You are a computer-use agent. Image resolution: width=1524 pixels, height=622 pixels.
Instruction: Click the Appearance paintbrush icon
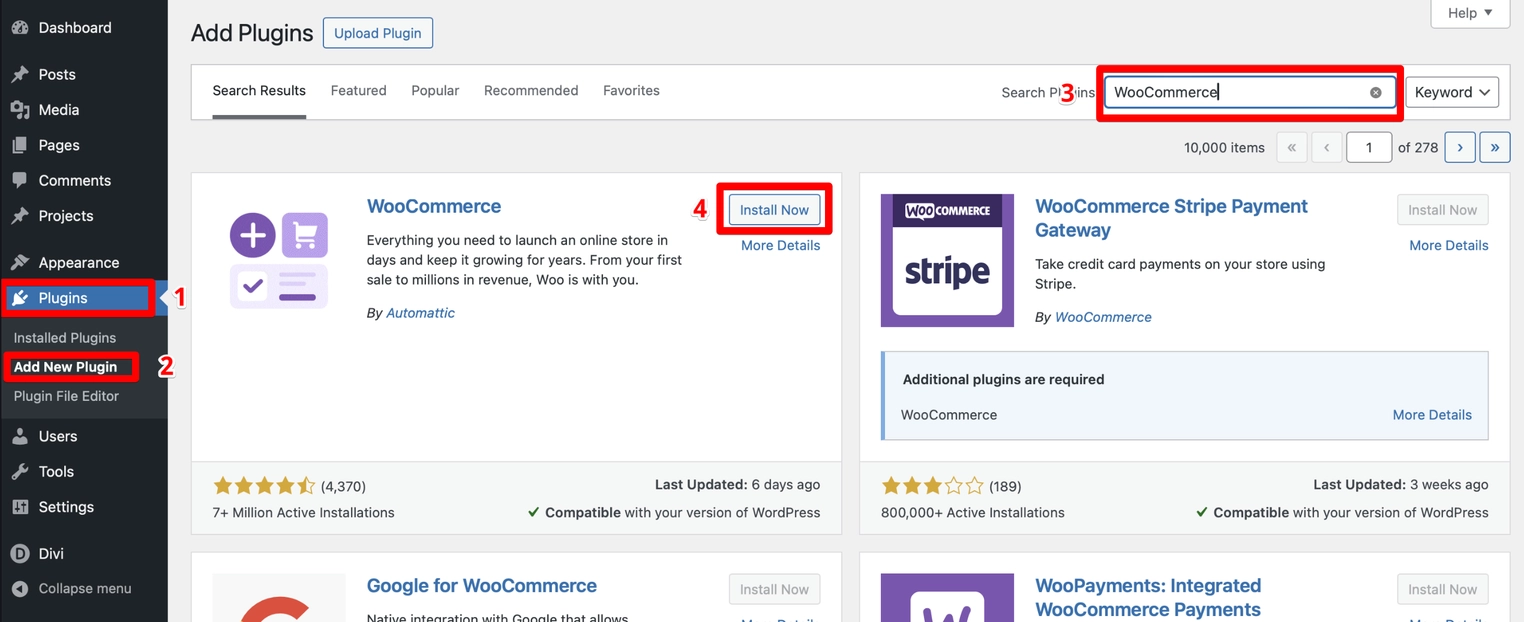[x=20, y=263]
